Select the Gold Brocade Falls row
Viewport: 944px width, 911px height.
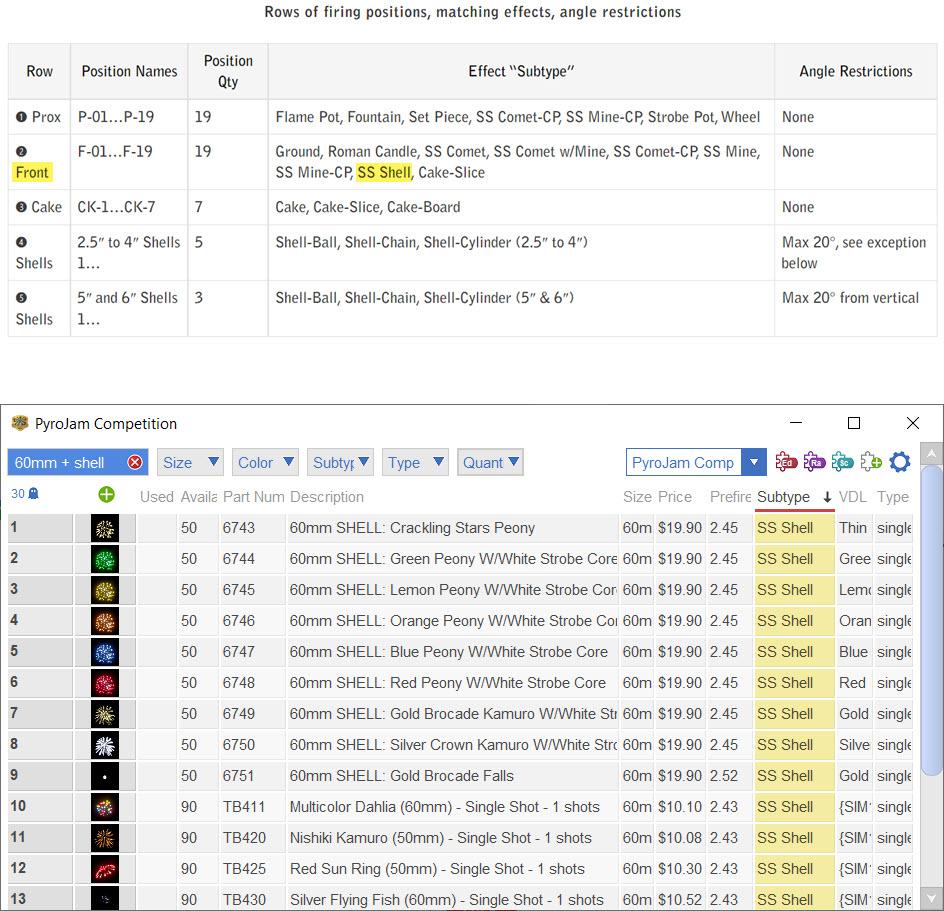[x=401, y=776]
